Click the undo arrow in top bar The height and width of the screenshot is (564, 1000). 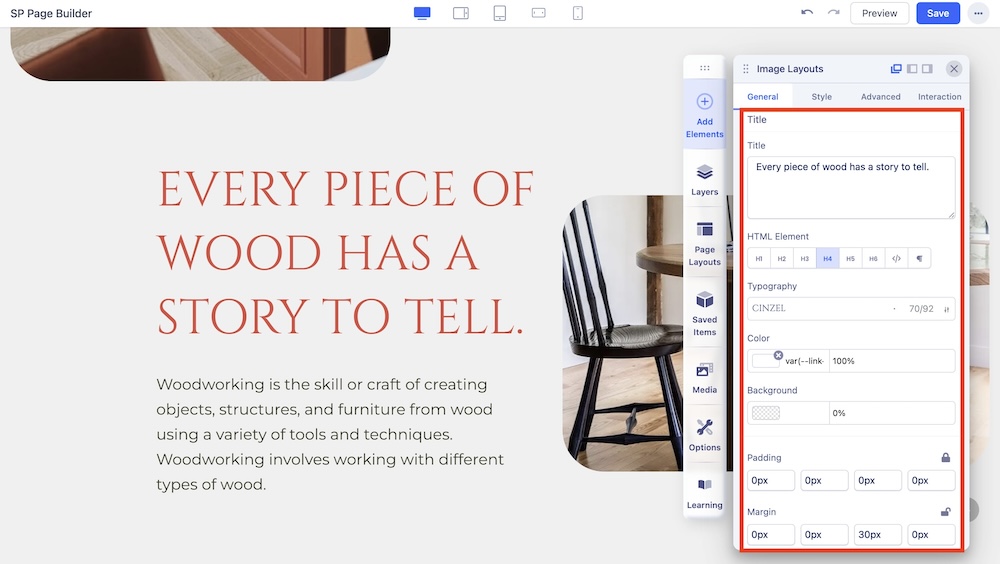807,13
